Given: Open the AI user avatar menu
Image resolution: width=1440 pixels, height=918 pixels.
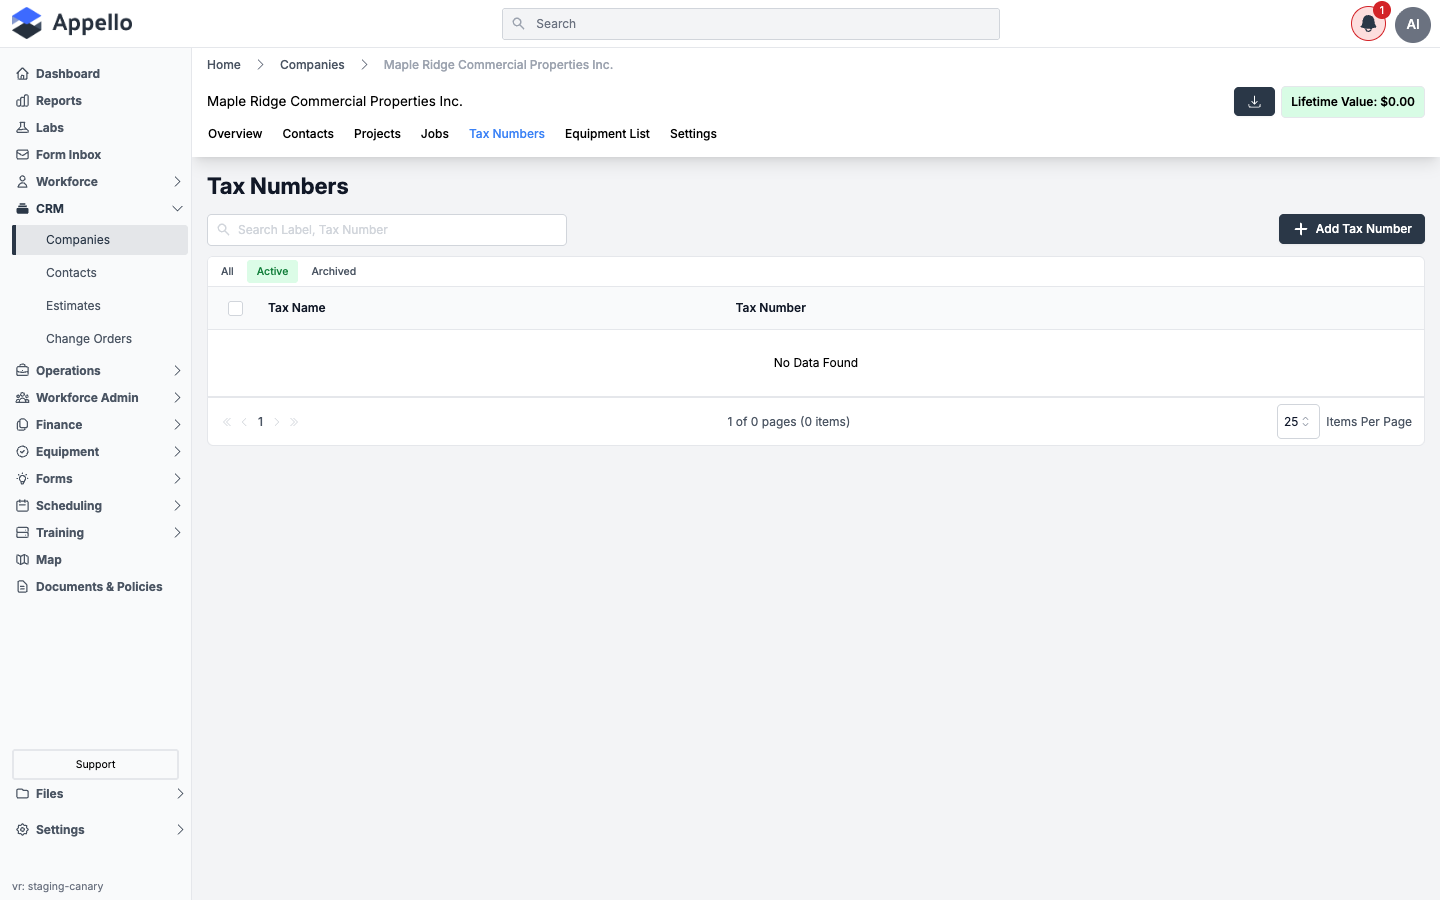Looking at the screenshot, I should click(x=1413, y=24).
